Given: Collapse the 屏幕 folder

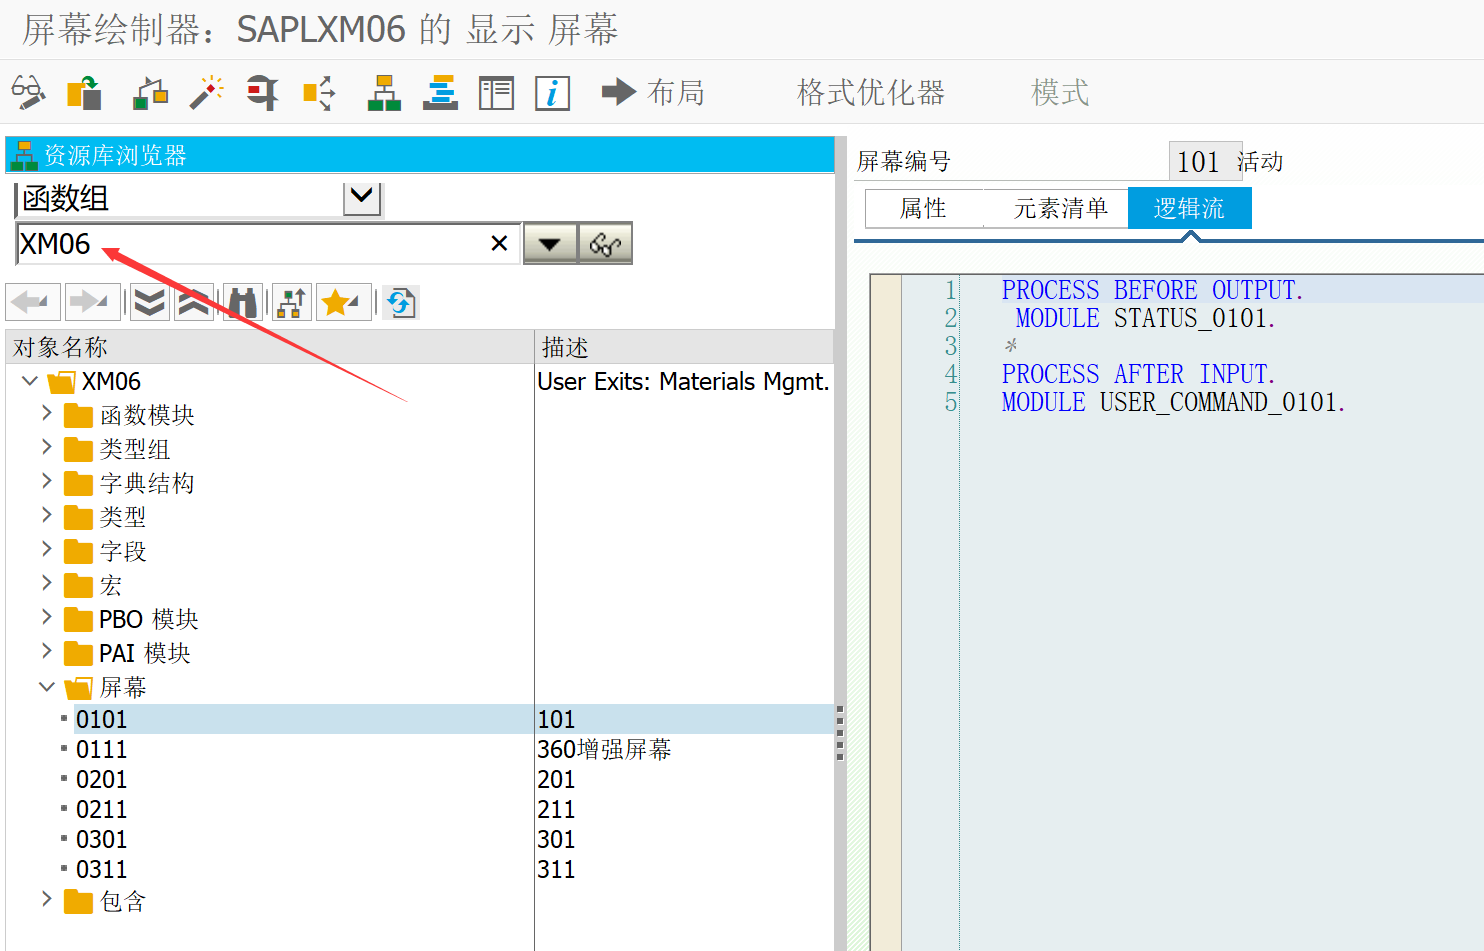Looking at the screenshot, I should [46, 686].
